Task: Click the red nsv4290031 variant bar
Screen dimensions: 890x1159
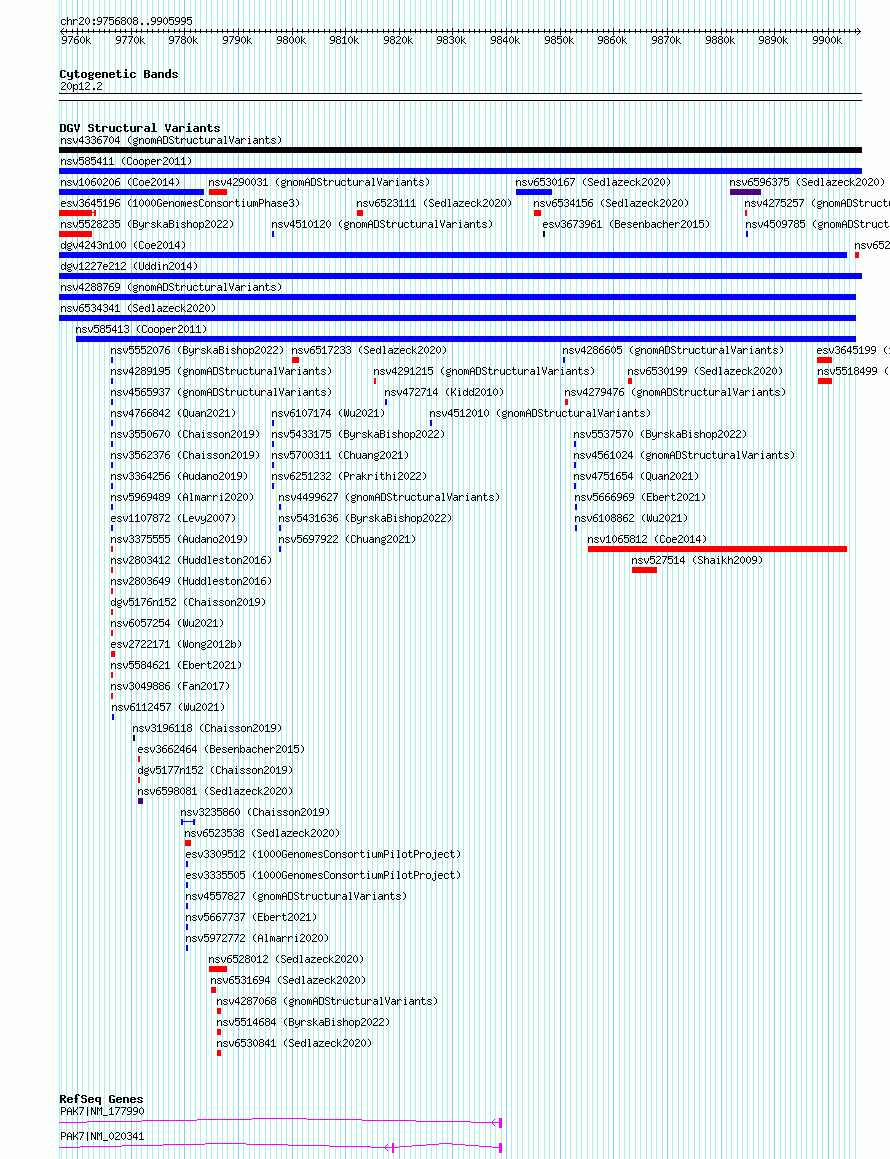Action: click(218, 192)
